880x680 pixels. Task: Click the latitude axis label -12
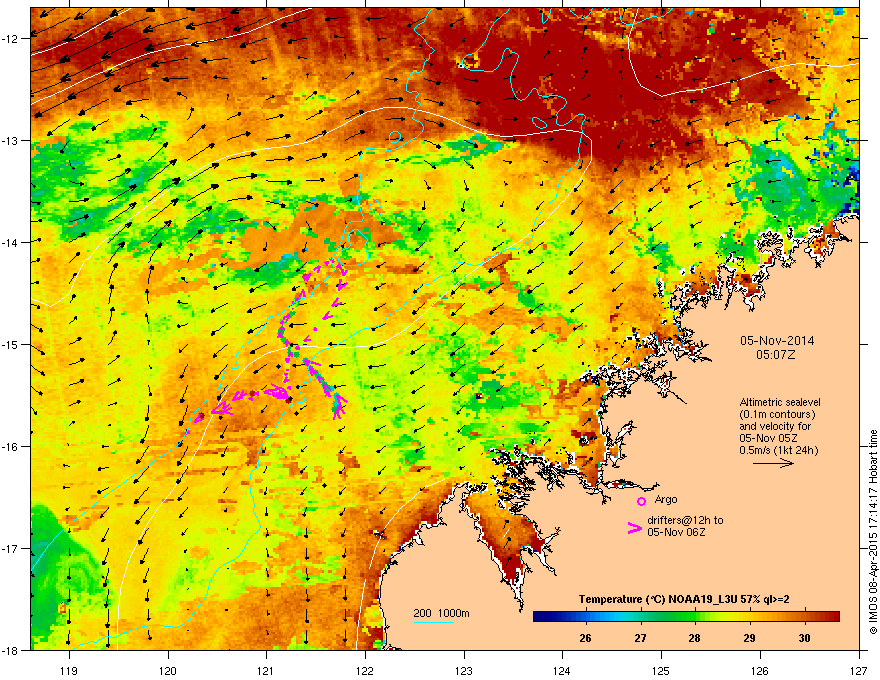[11, 39]
